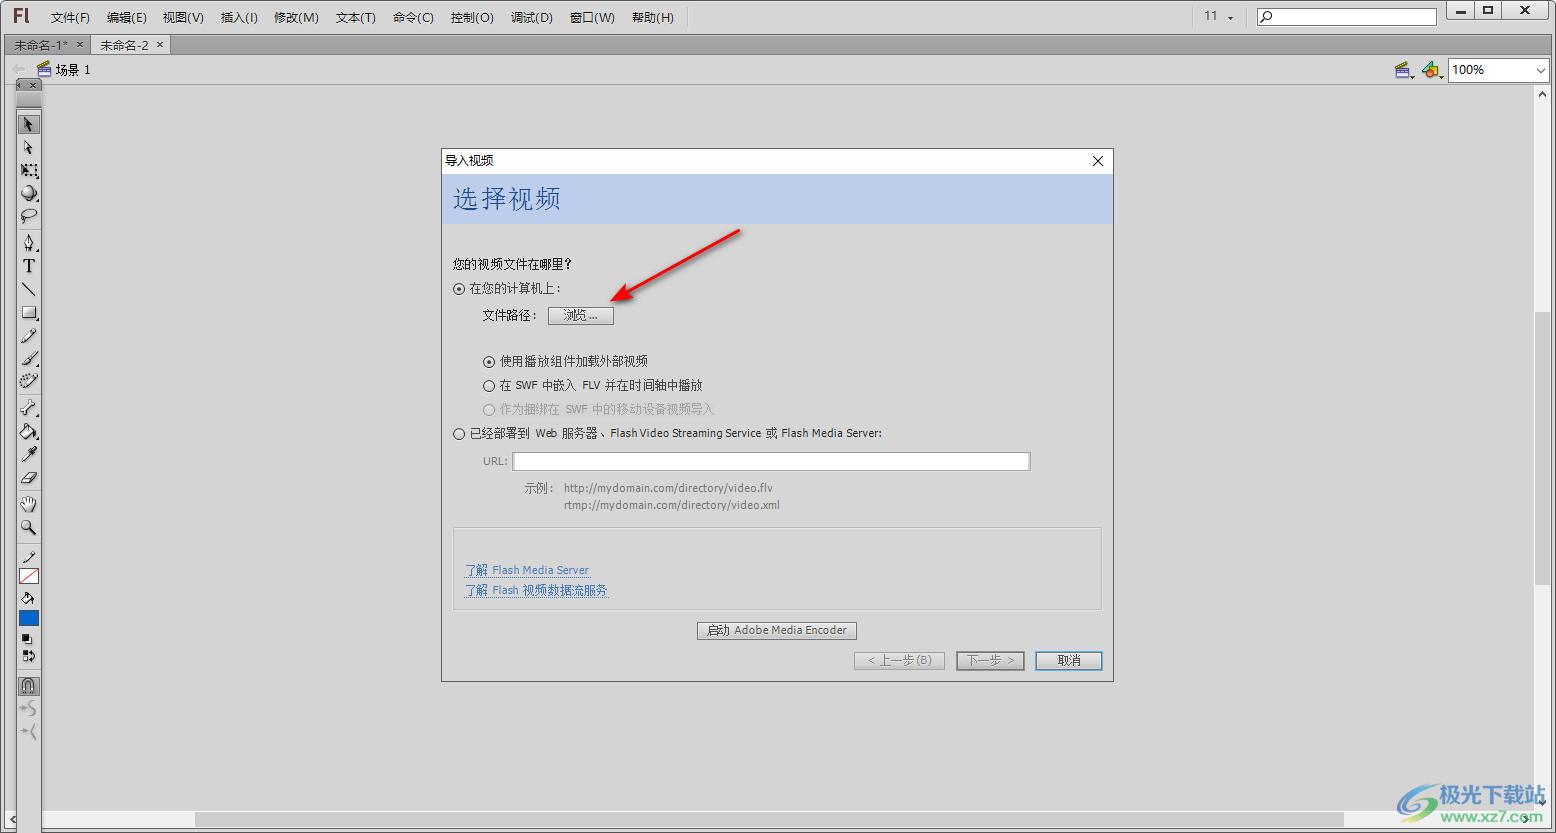This screenshot has height=833, width=1556.
Task: Select the Text tool
Action: click(29, 266)
